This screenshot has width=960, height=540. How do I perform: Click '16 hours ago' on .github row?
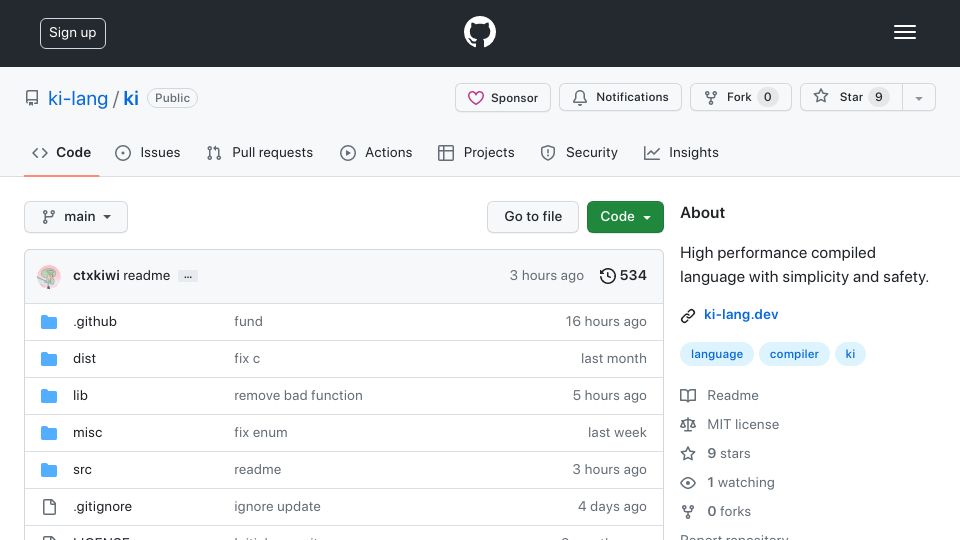pos(606,321)
